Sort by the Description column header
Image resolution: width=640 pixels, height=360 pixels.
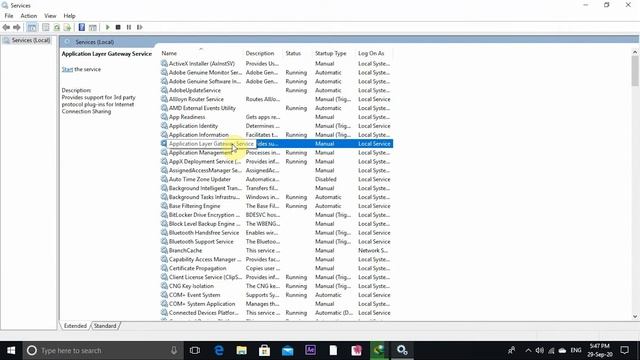260,53
